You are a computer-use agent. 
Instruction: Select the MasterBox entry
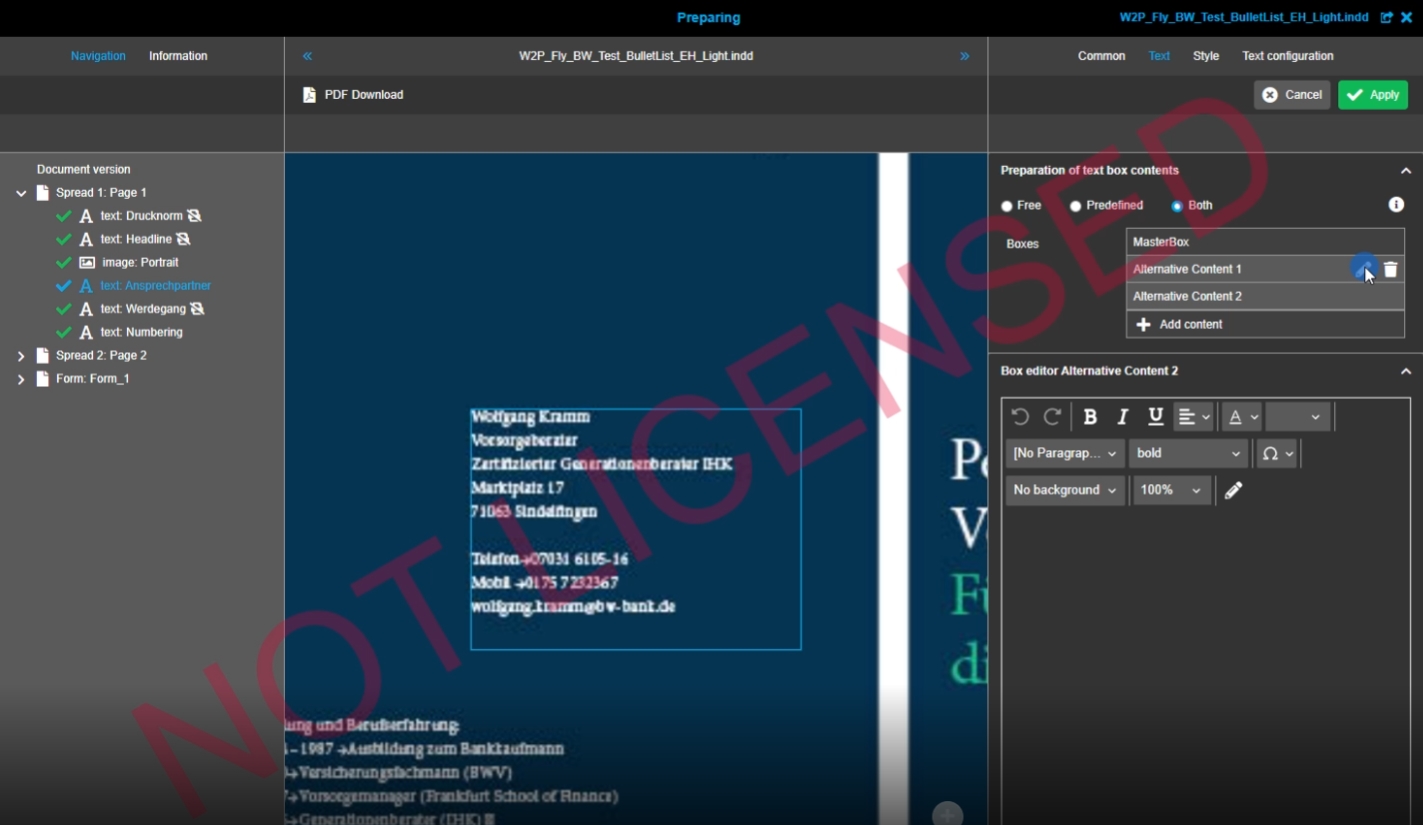[x=1265, y=242]
